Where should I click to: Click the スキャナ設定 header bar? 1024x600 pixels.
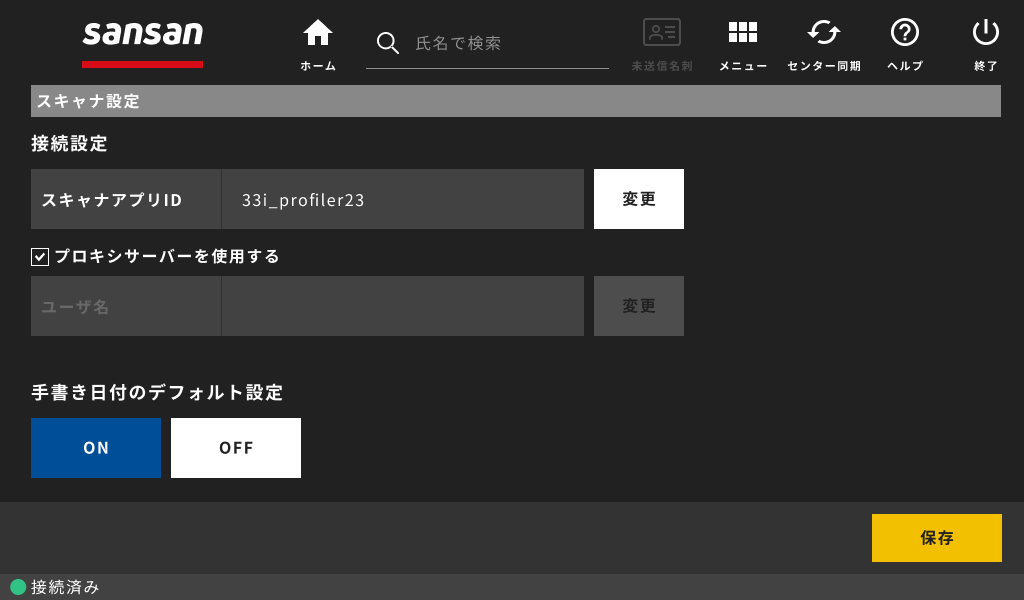click(516, 101)
